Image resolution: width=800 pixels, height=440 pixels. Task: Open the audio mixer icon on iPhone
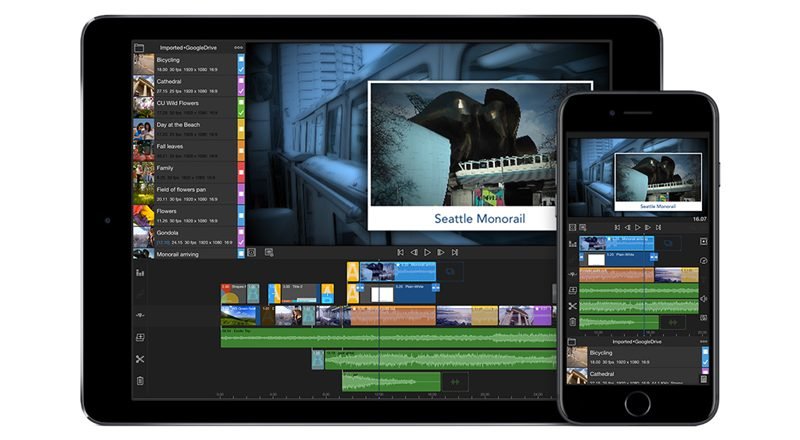[572, 244]
